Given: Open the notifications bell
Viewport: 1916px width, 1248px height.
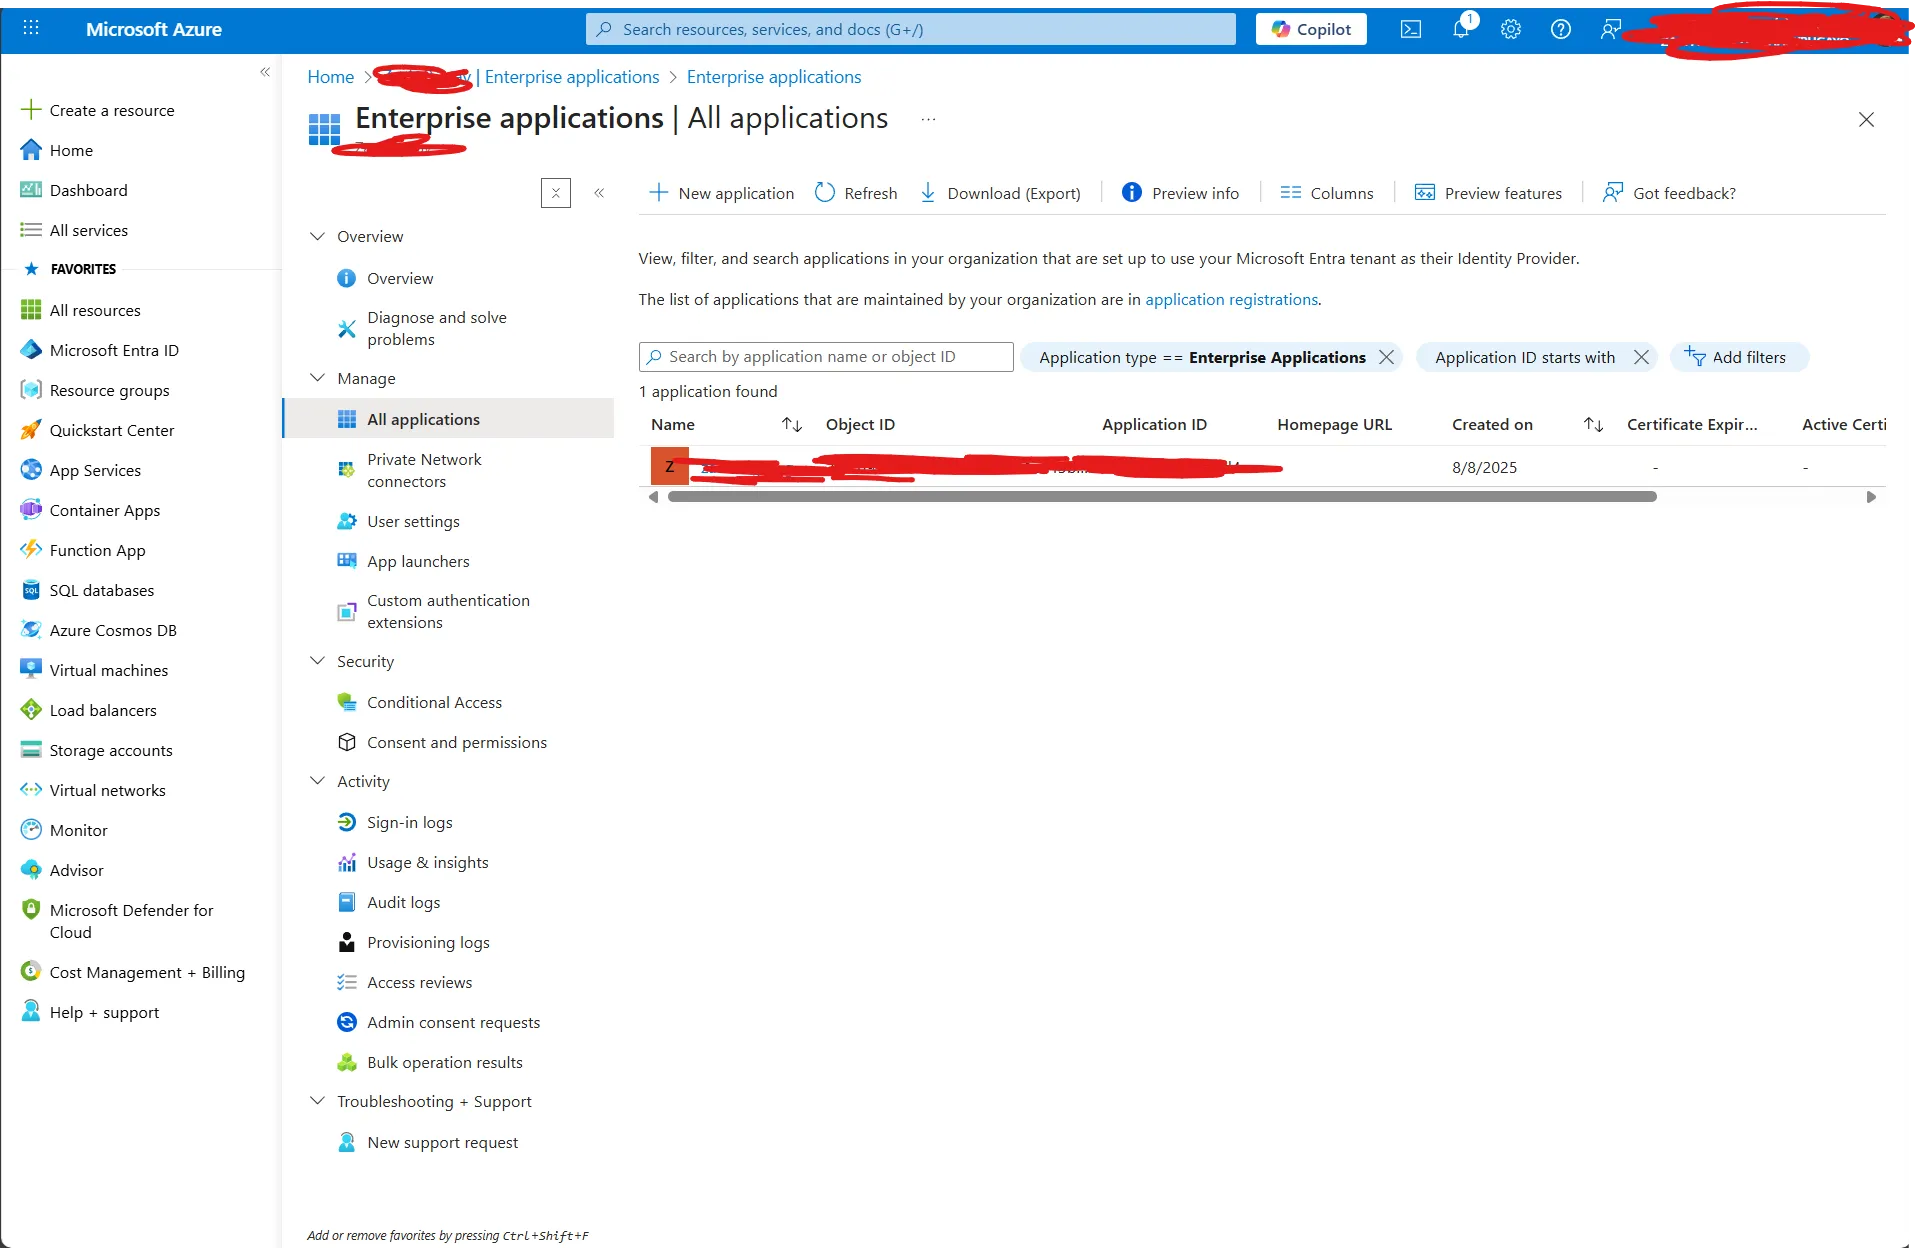Looking at the screenshot, I should 1460,28.
